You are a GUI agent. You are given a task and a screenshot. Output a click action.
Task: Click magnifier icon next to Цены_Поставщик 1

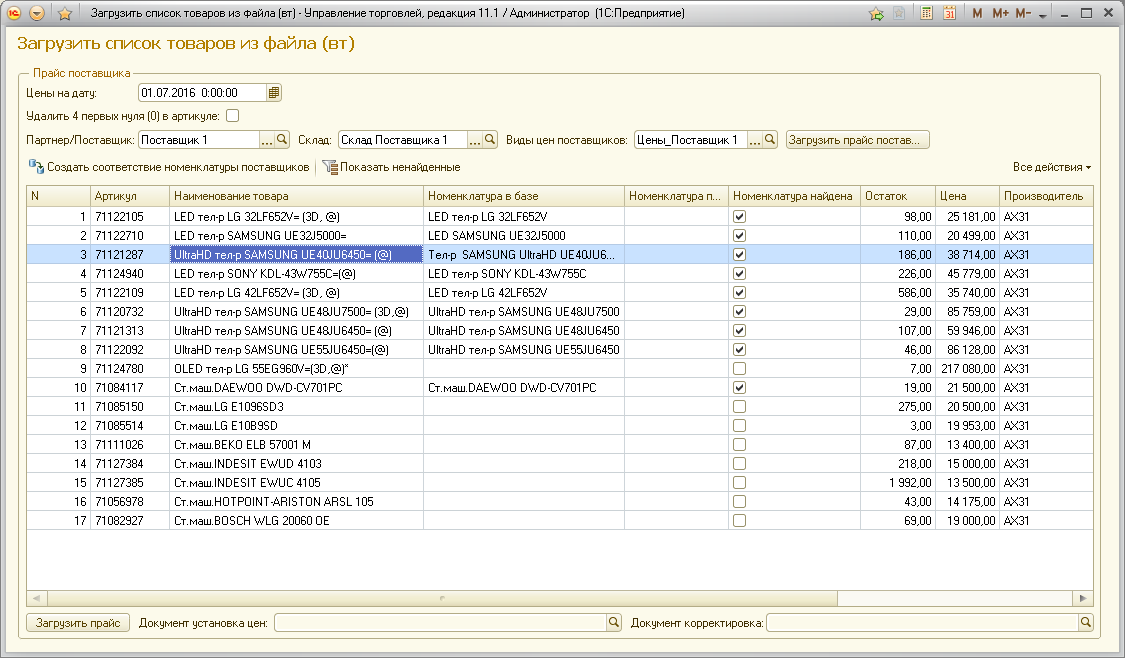(x=770, y=139)
